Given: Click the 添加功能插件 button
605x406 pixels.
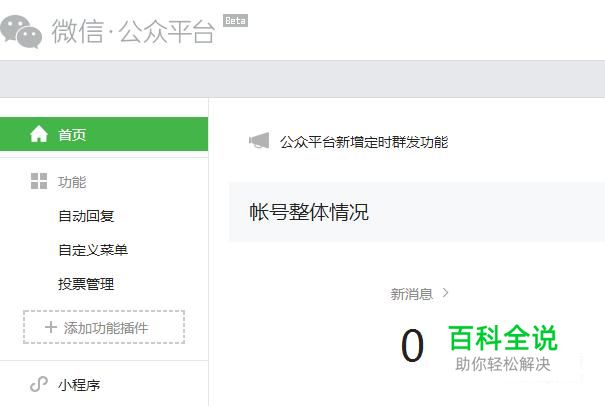Looking at the screenshot, I should point(104,327).
